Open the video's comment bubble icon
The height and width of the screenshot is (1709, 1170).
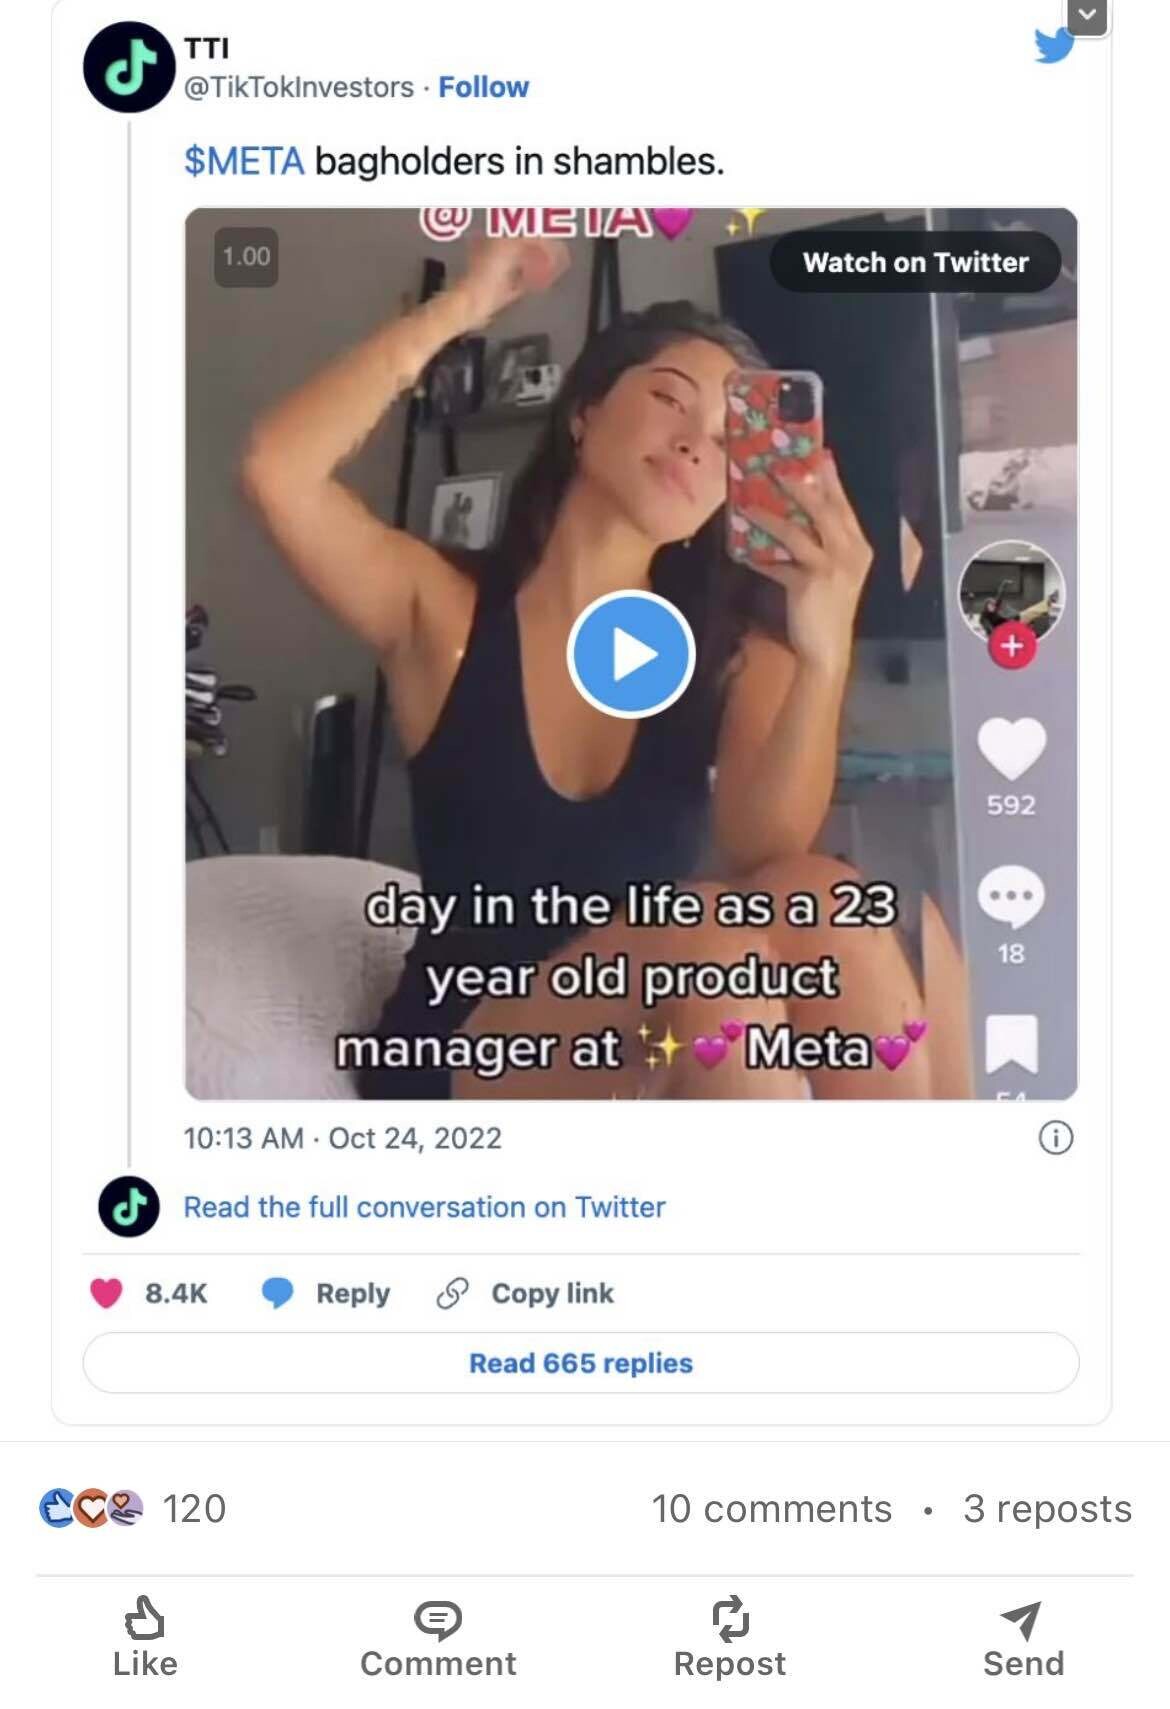tap(1011, 895)
